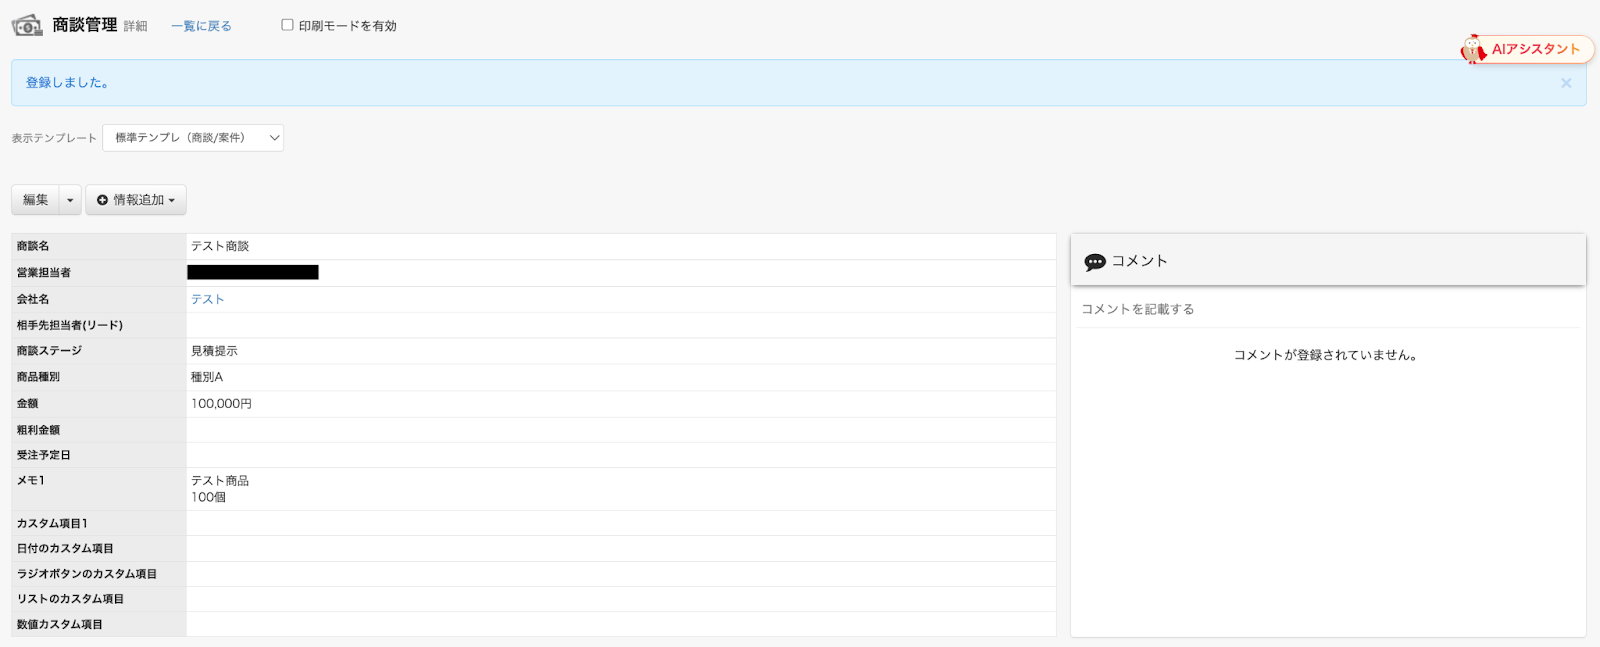Expand the arrow next to 編集
Viewport: 1600px width, 647px height.
coord(70,201)
